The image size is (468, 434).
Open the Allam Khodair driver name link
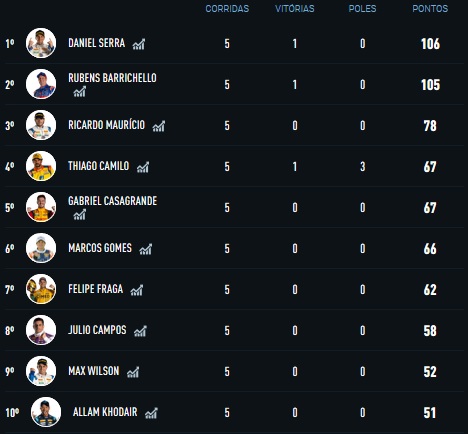point(105,412)
